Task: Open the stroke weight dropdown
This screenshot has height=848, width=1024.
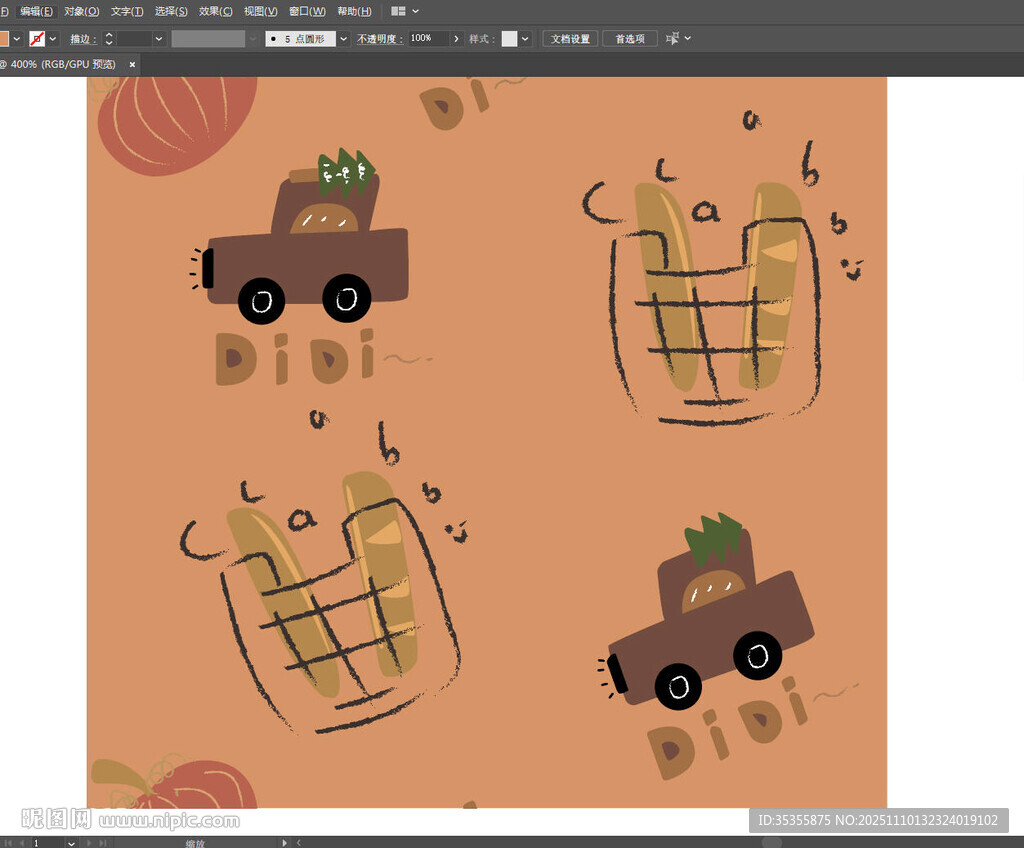Action: [x=158, y=39]
